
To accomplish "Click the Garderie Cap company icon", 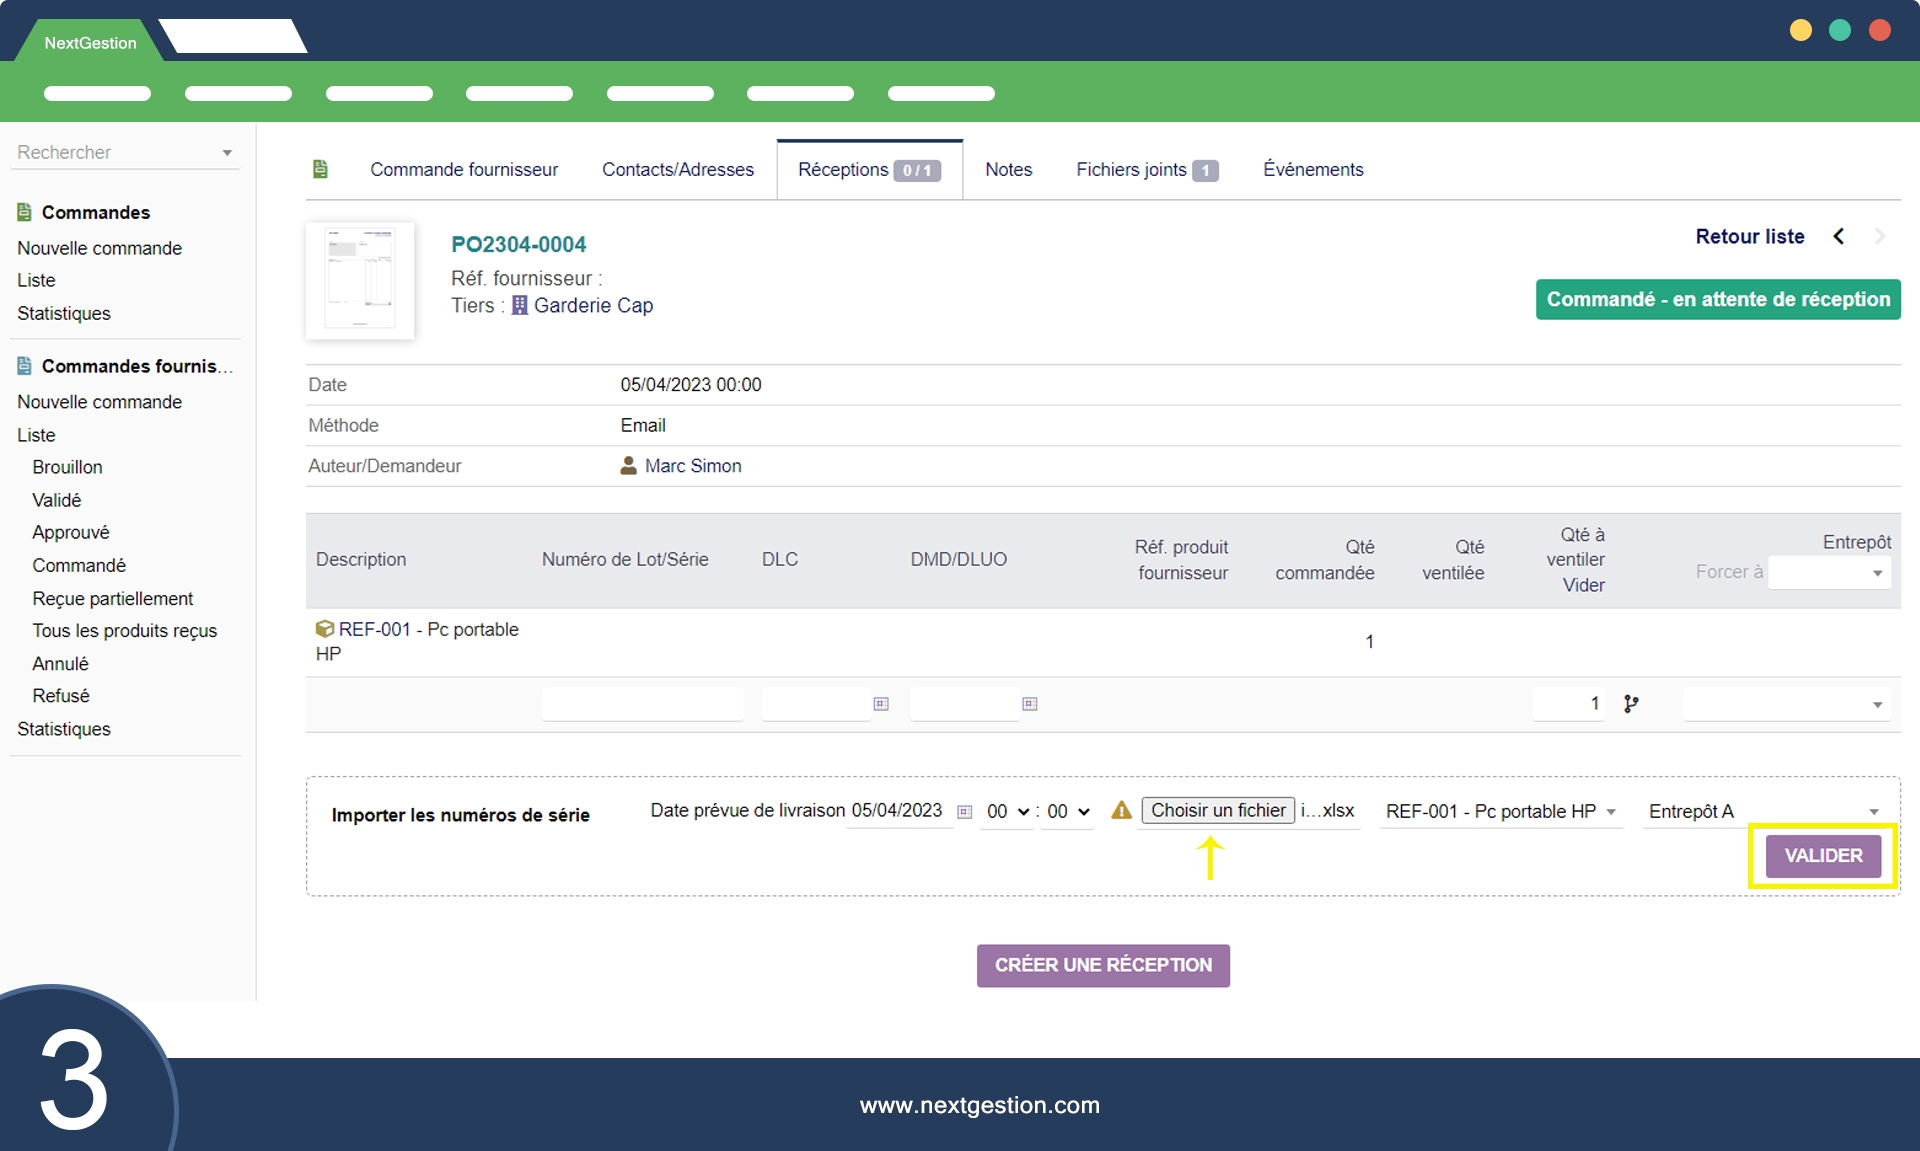I will (519, 306).
